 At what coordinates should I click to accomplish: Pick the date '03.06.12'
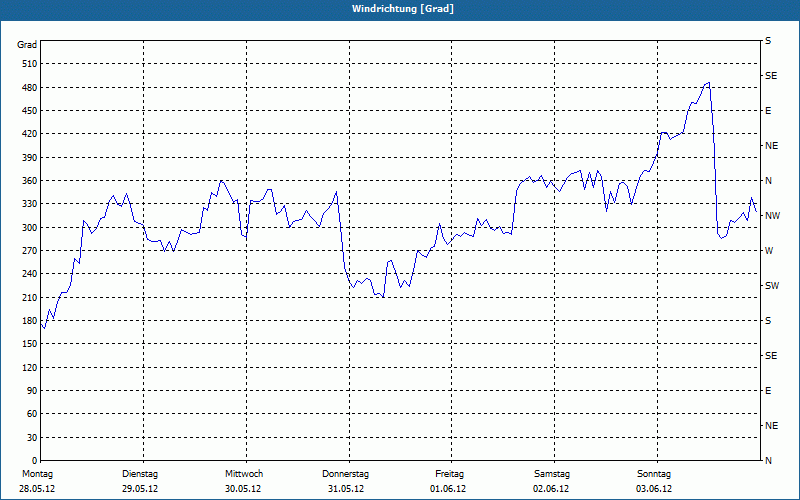point(654,489)
